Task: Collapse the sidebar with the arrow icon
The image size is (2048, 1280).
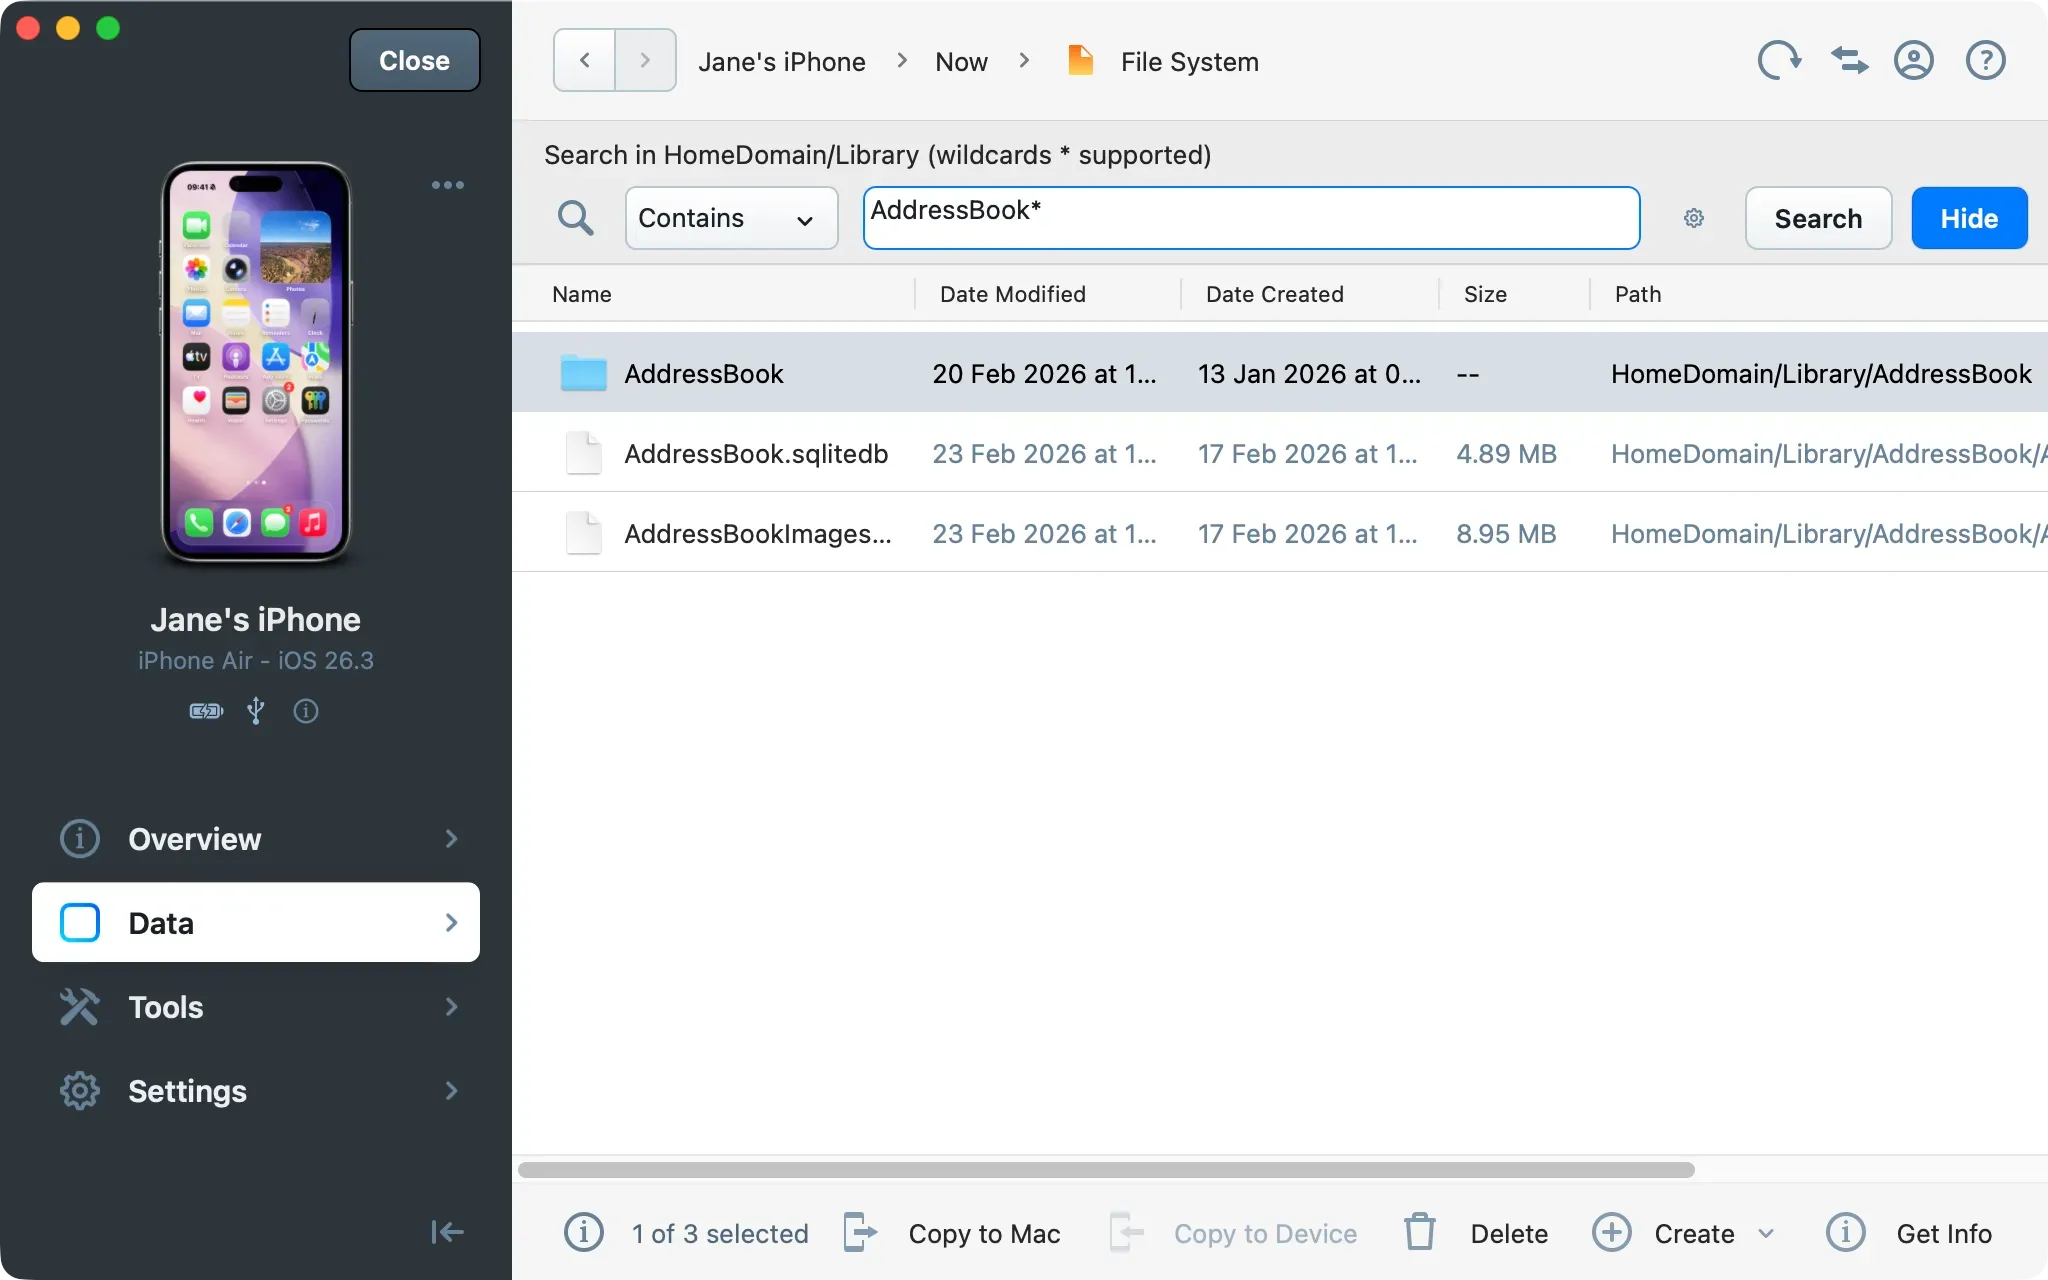Action: pos(446,1232)
